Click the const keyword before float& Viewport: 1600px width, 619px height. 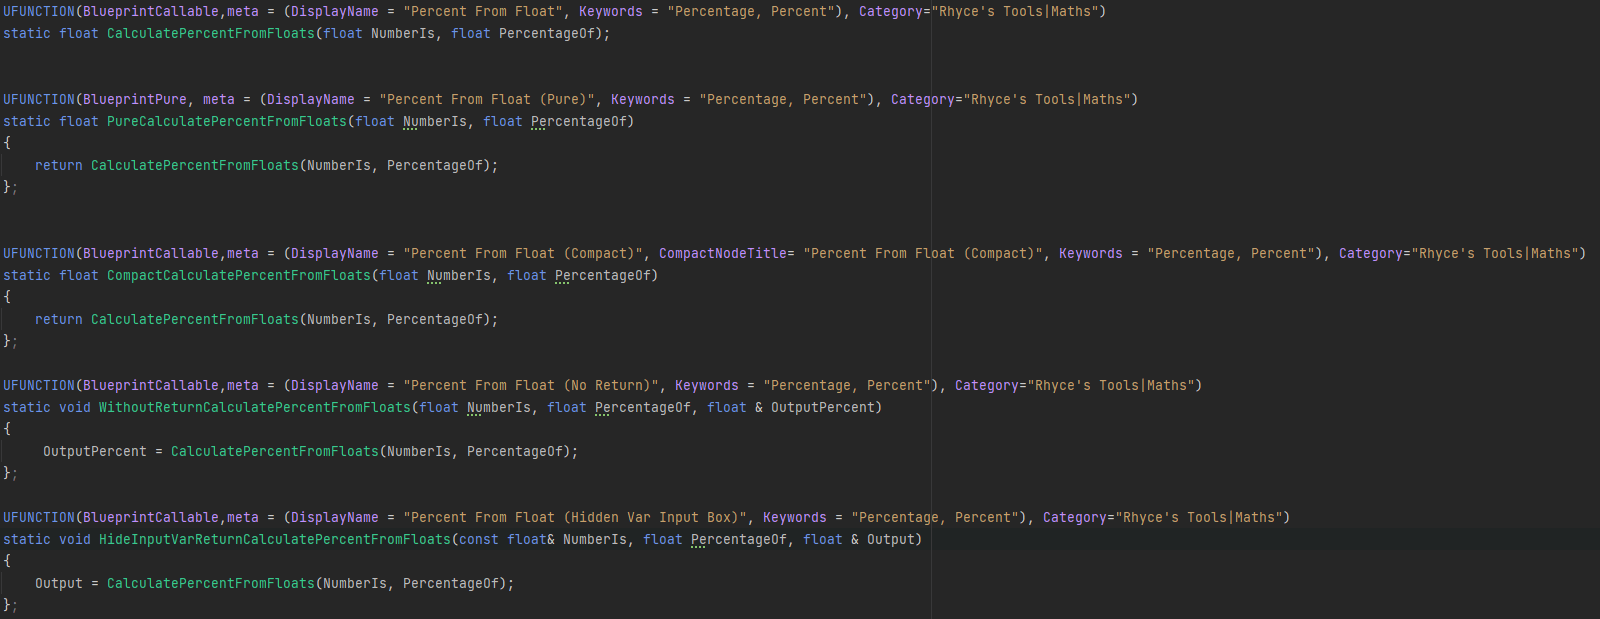479,539
